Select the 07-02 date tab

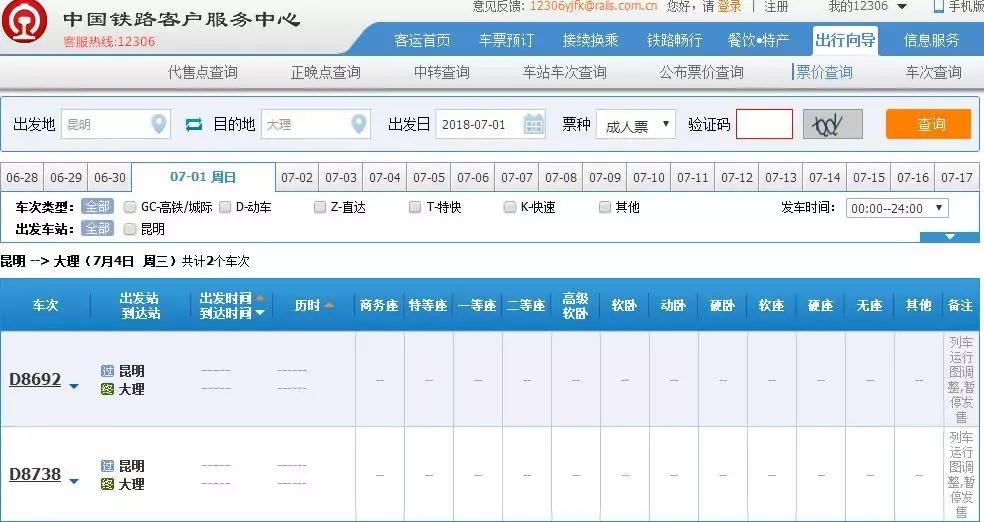pos(297,178)
